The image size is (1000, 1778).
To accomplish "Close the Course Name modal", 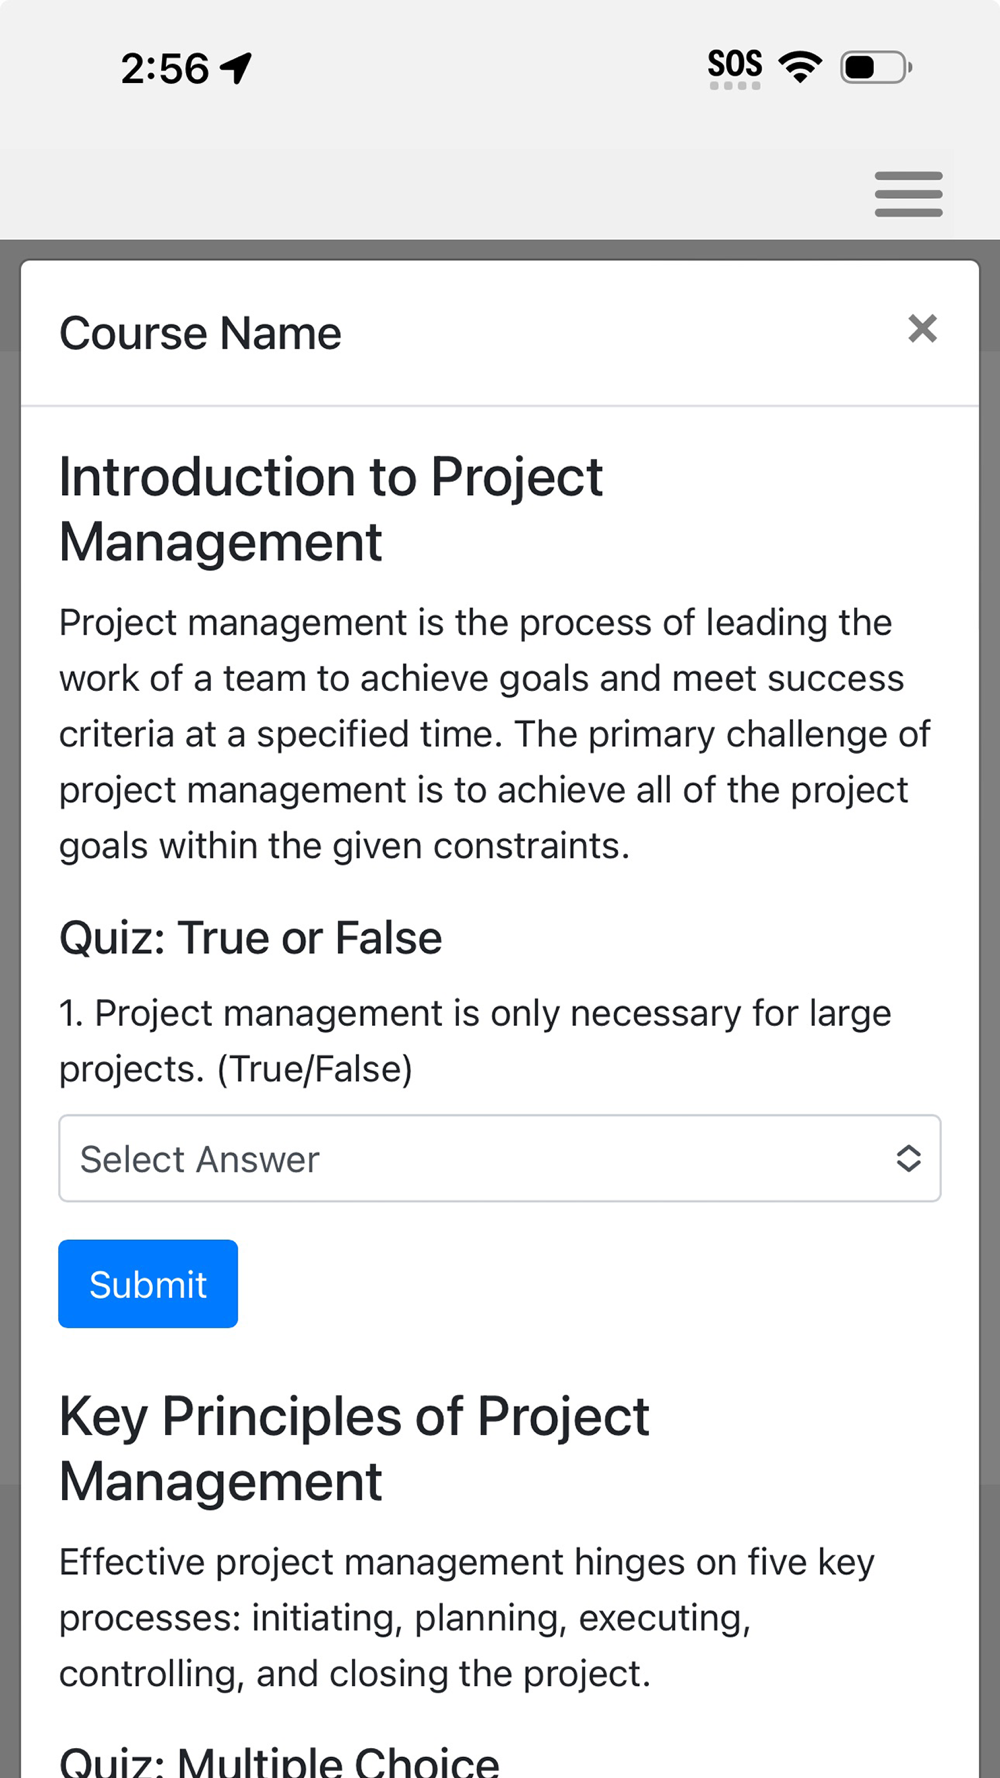I will pos(922,329).
